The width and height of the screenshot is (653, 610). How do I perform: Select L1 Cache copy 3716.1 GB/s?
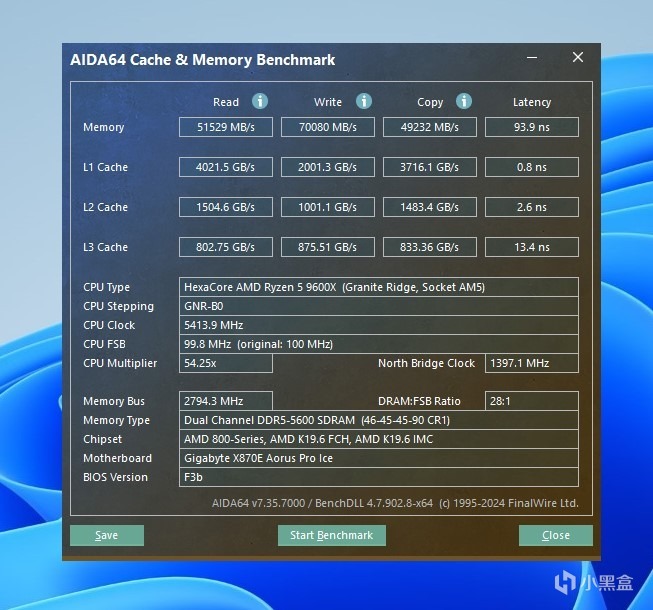pyautogui.click(x=430, y=167)
